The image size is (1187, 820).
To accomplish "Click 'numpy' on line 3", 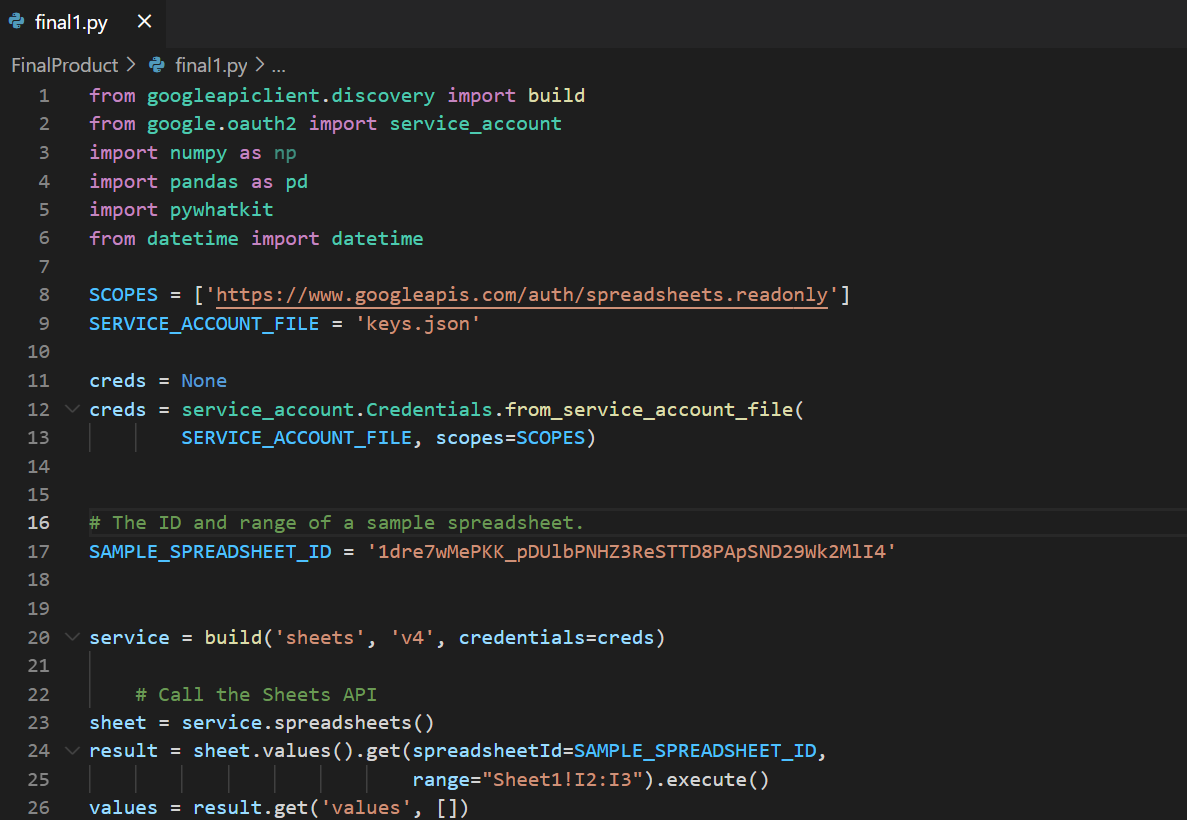I will pos(198,154).
